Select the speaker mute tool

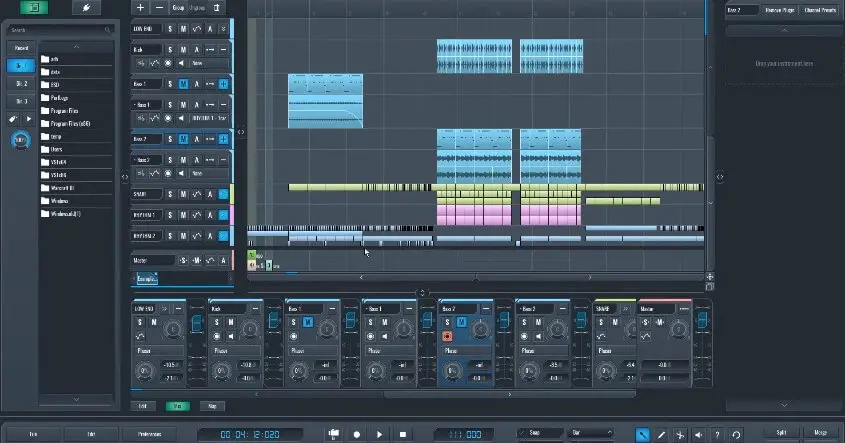[698, 434]
